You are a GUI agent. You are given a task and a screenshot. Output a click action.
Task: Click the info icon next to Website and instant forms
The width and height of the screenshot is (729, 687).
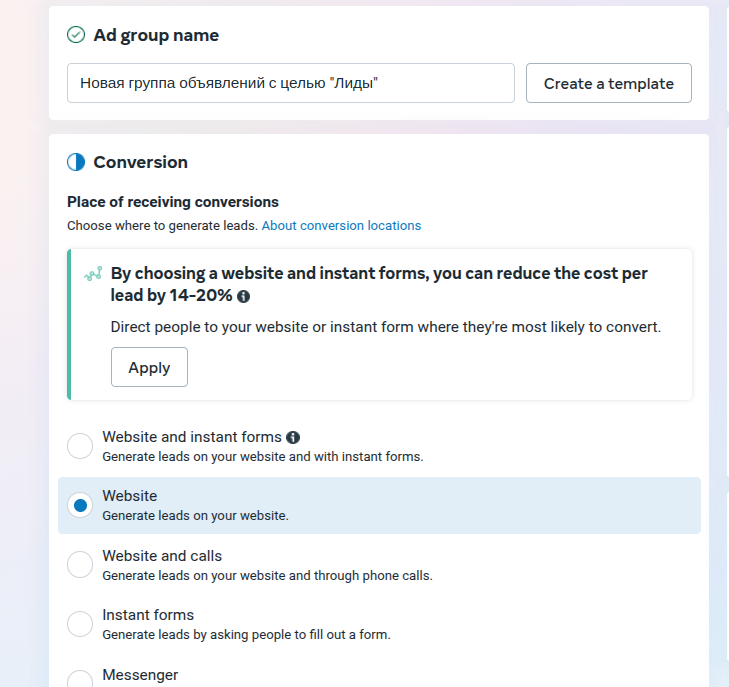pos(292,437)
